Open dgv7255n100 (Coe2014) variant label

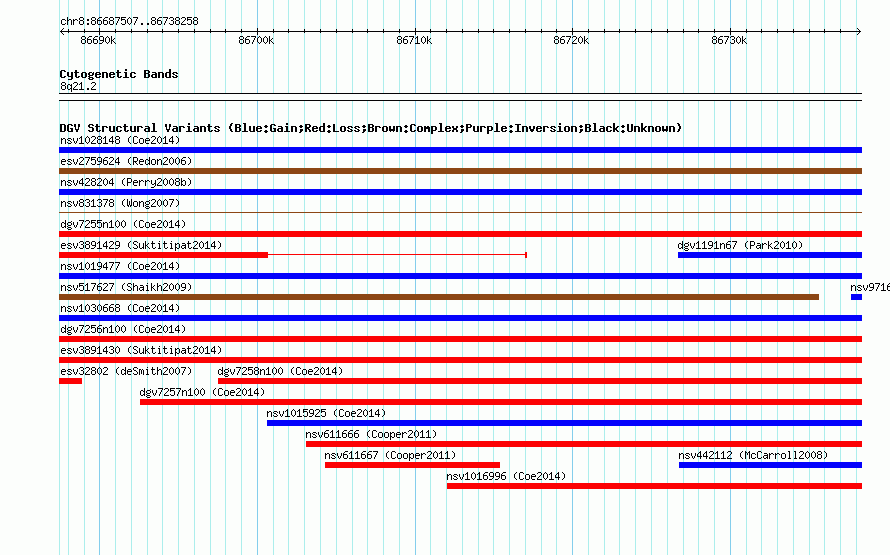tap(123, 224)
